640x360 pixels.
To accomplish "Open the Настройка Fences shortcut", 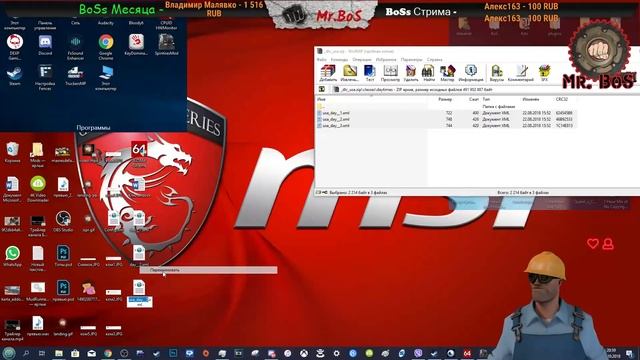I will click(45, 78).
